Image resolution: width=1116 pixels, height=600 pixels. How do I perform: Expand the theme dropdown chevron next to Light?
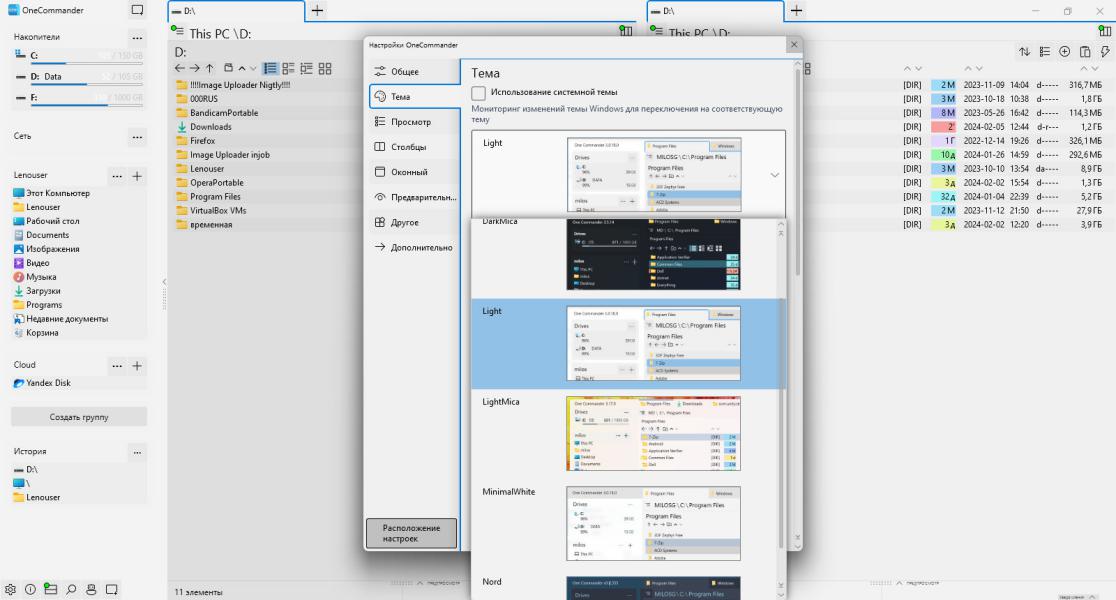point(774,175)
